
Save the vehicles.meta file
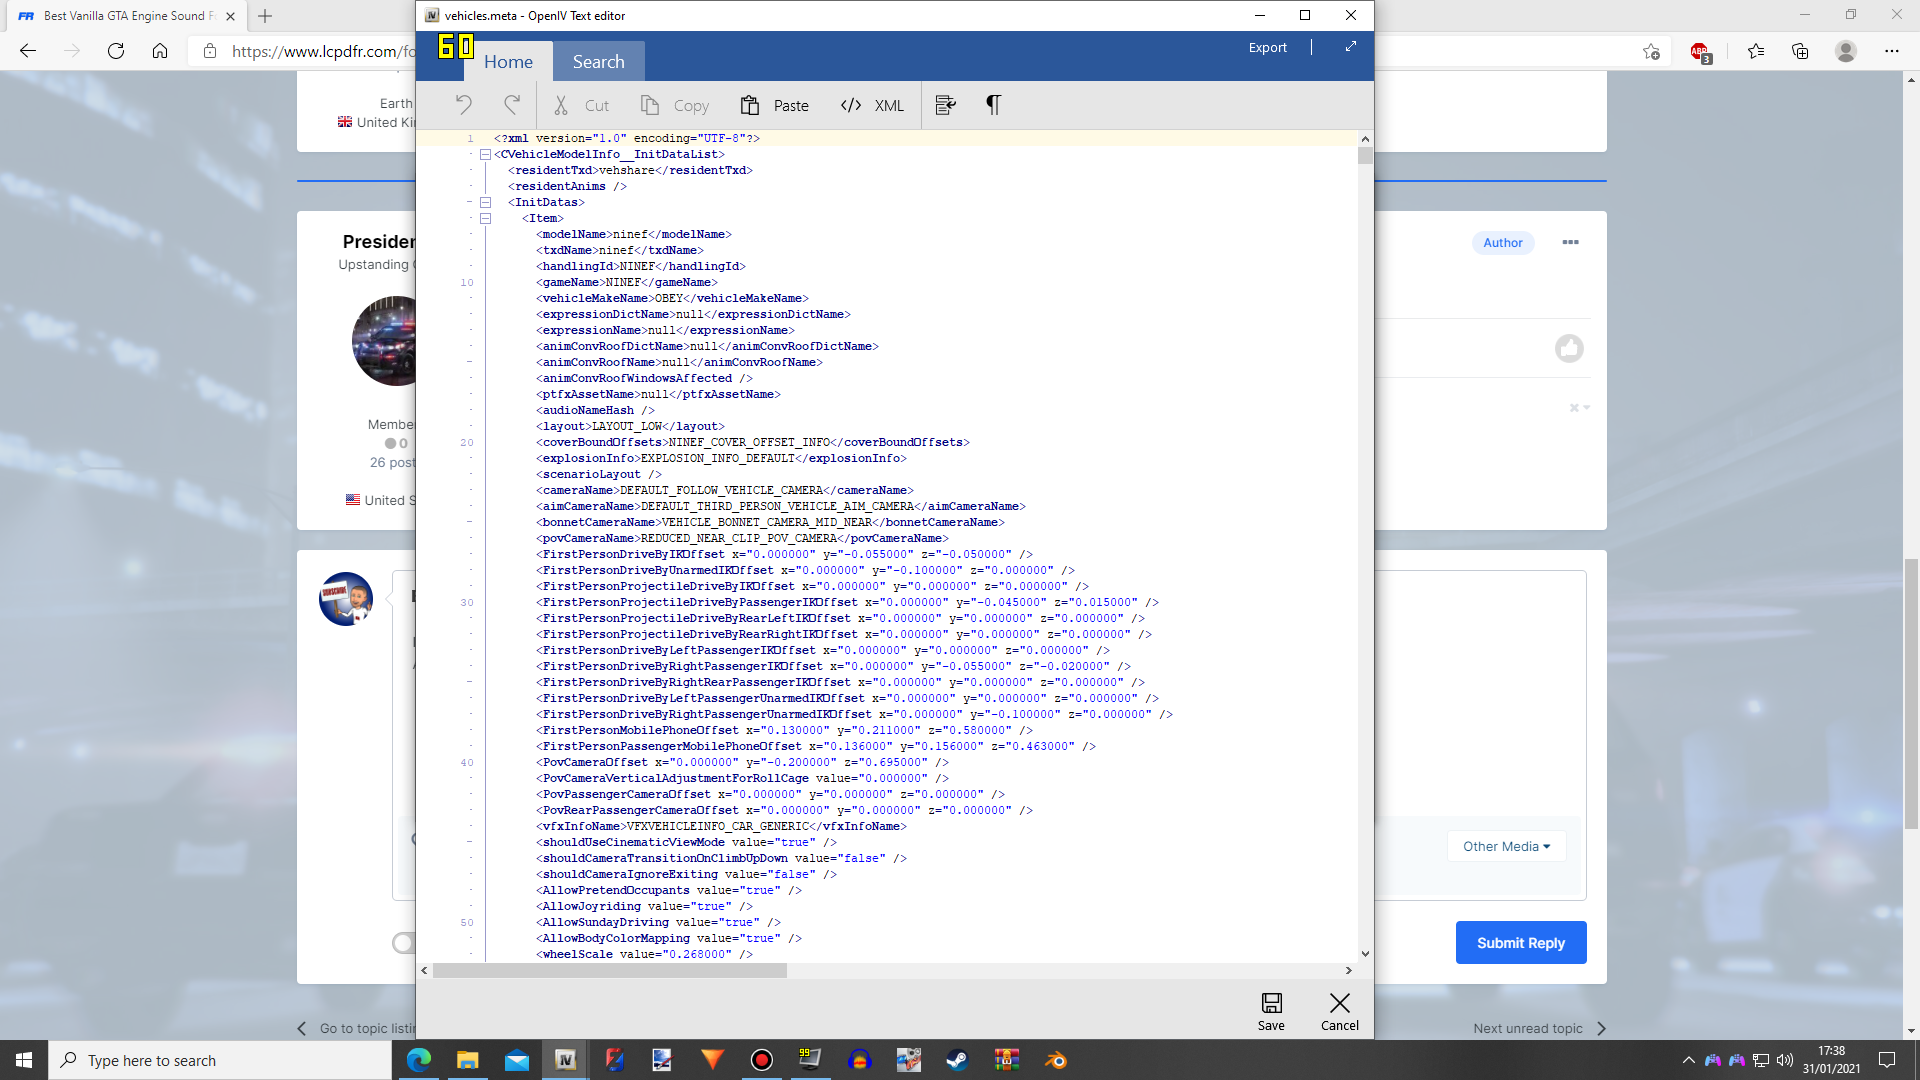tap(1271, 1010)
